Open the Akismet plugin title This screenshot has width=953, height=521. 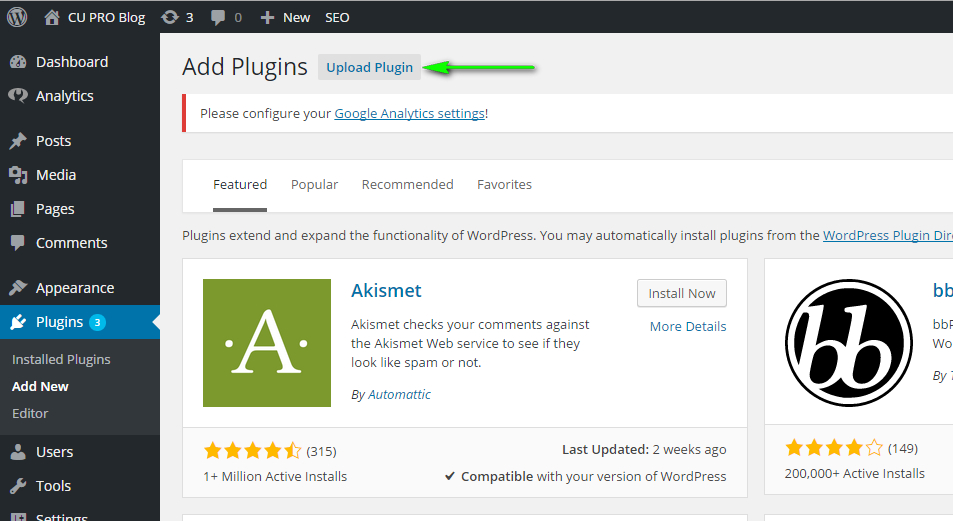click(386, 291)
